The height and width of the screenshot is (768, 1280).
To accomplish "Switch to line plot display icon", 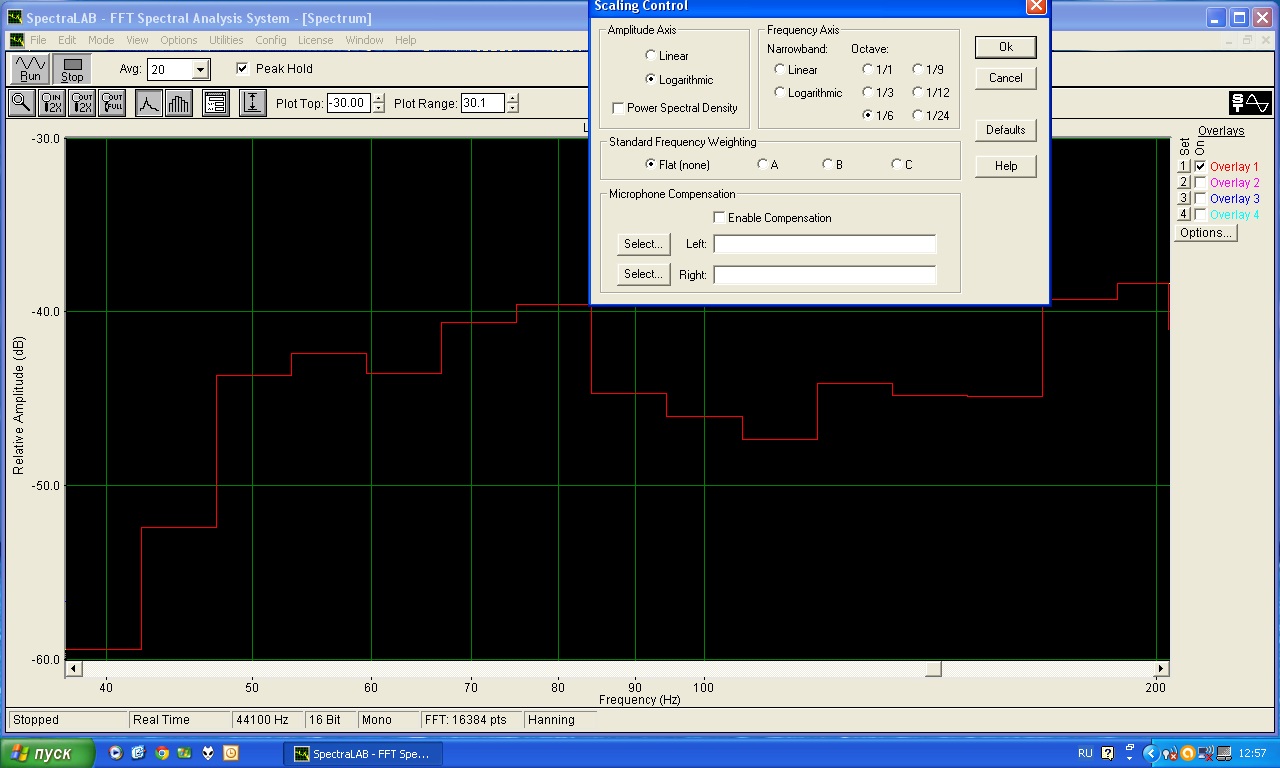I will click(148, 103).
